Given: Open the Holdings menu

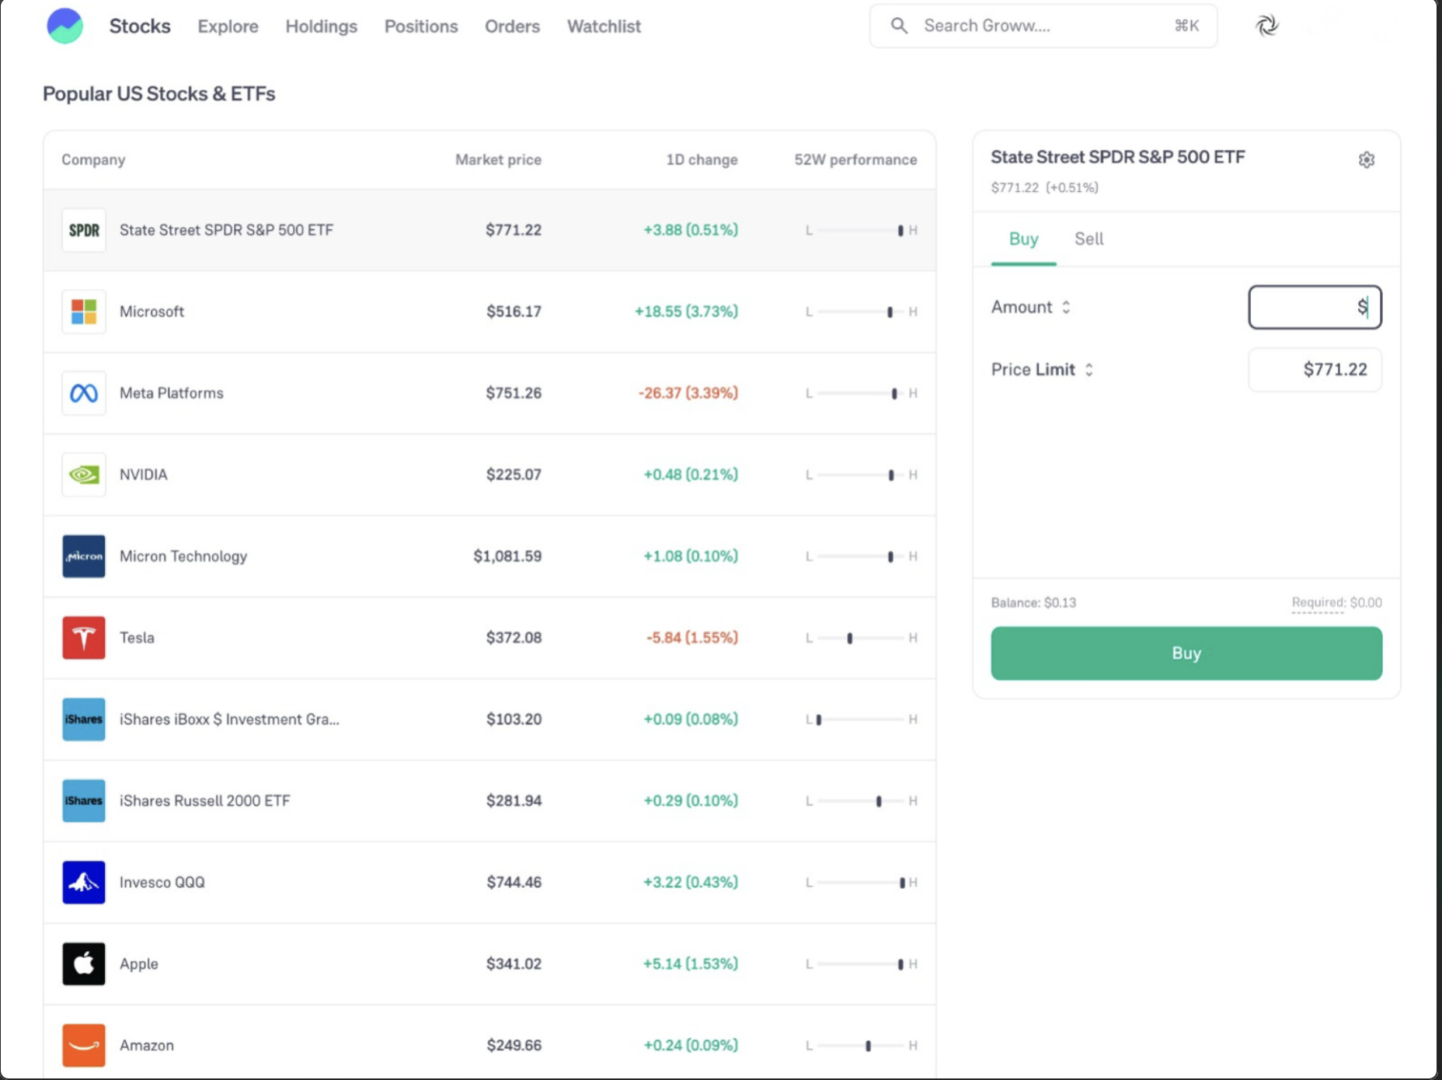Looking at the screenshot, I should tap(321, 27).
